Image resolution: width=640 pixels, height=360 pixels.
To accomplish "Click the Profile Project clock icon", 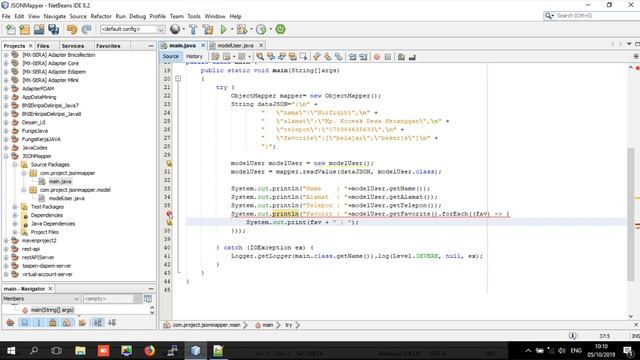I will [x=261, y=29].
